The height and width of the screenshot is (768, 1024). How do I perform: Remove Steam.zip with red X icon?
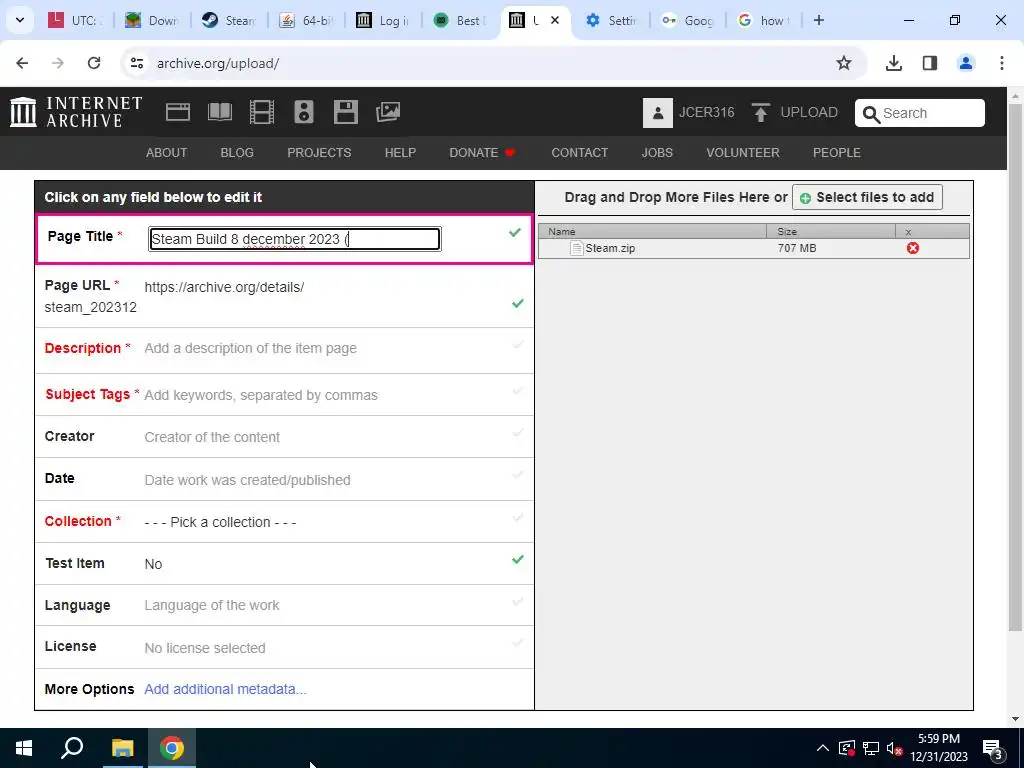coord(912,248)
